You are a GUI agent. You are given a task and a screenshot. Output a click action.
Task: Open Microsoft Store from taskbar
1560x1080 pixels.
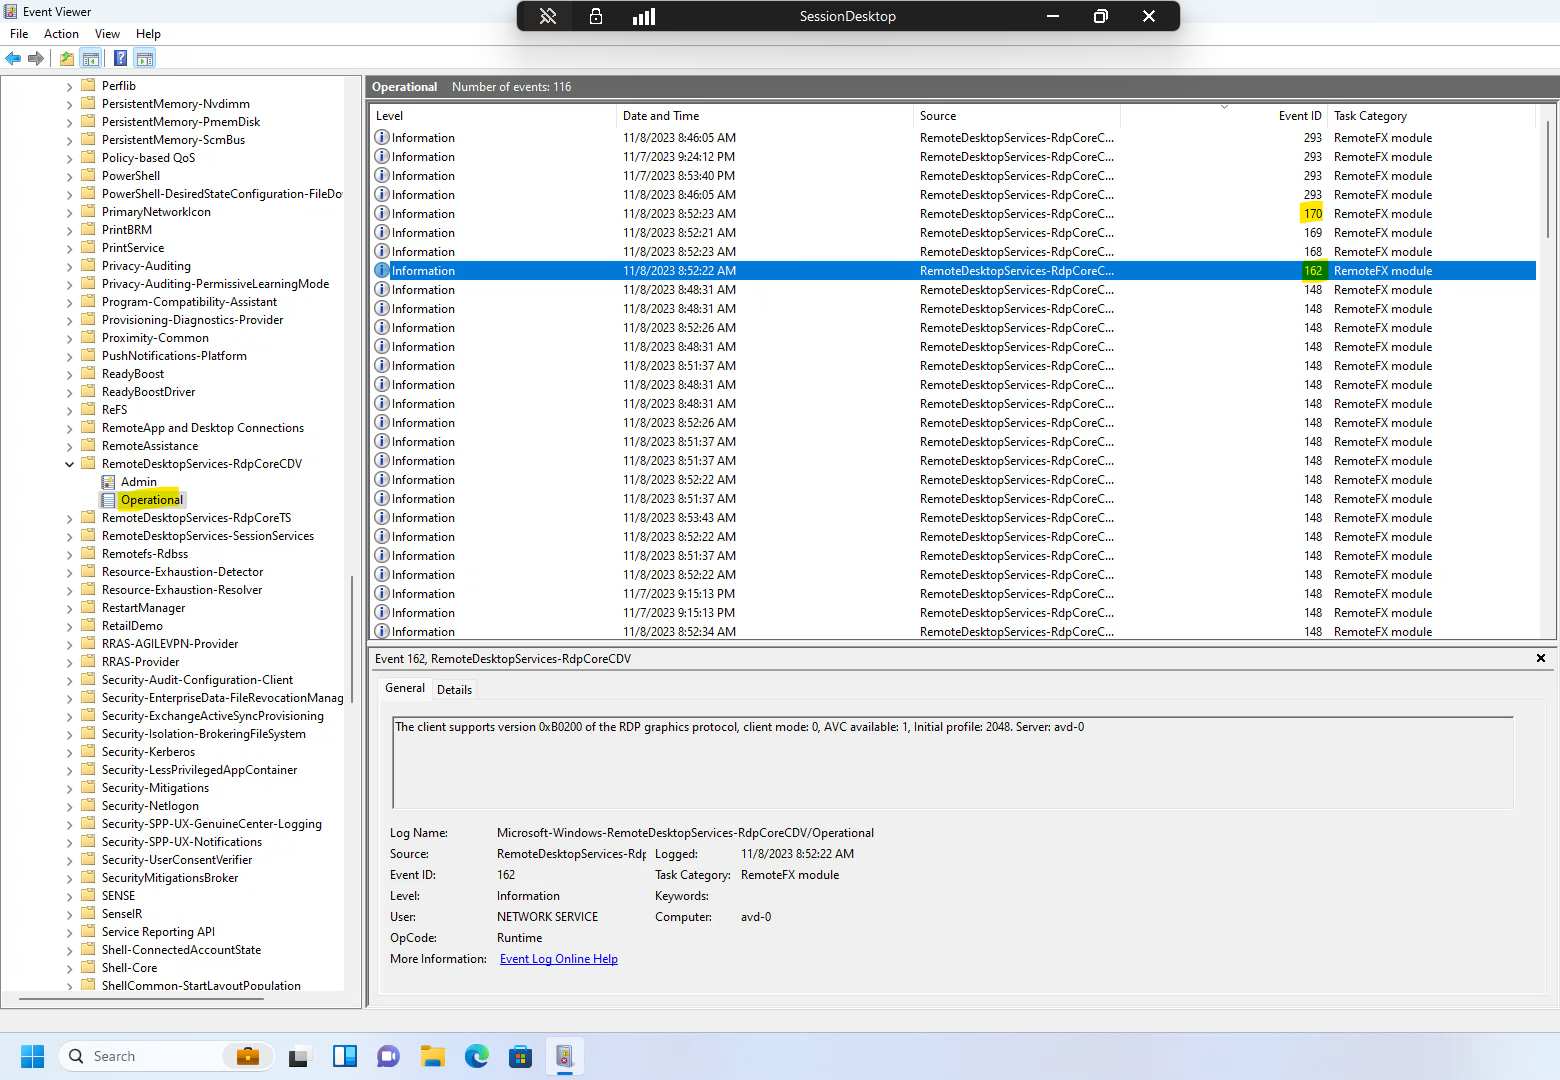click(520, 1056)
